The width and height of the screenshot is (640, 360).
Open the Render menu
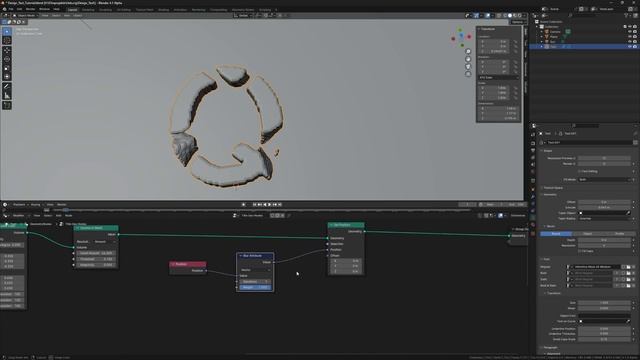tap(31, 9)
